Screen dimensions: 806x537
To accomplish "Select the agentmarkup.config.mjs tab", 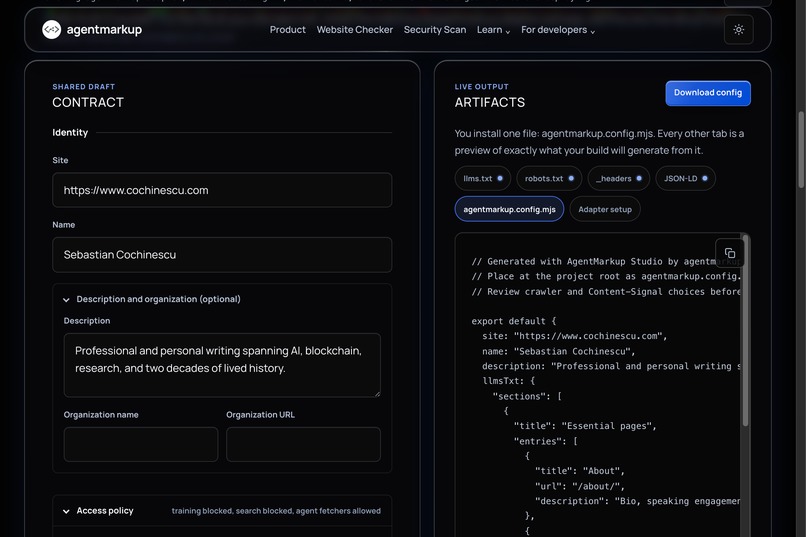I will click(x=509, y=209).
